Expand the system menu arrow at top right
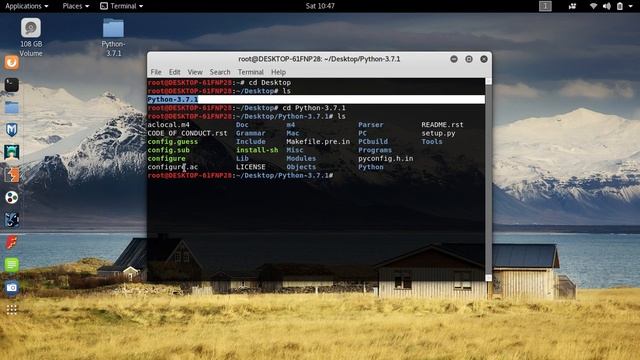640x360 pixels. (631, 6)
